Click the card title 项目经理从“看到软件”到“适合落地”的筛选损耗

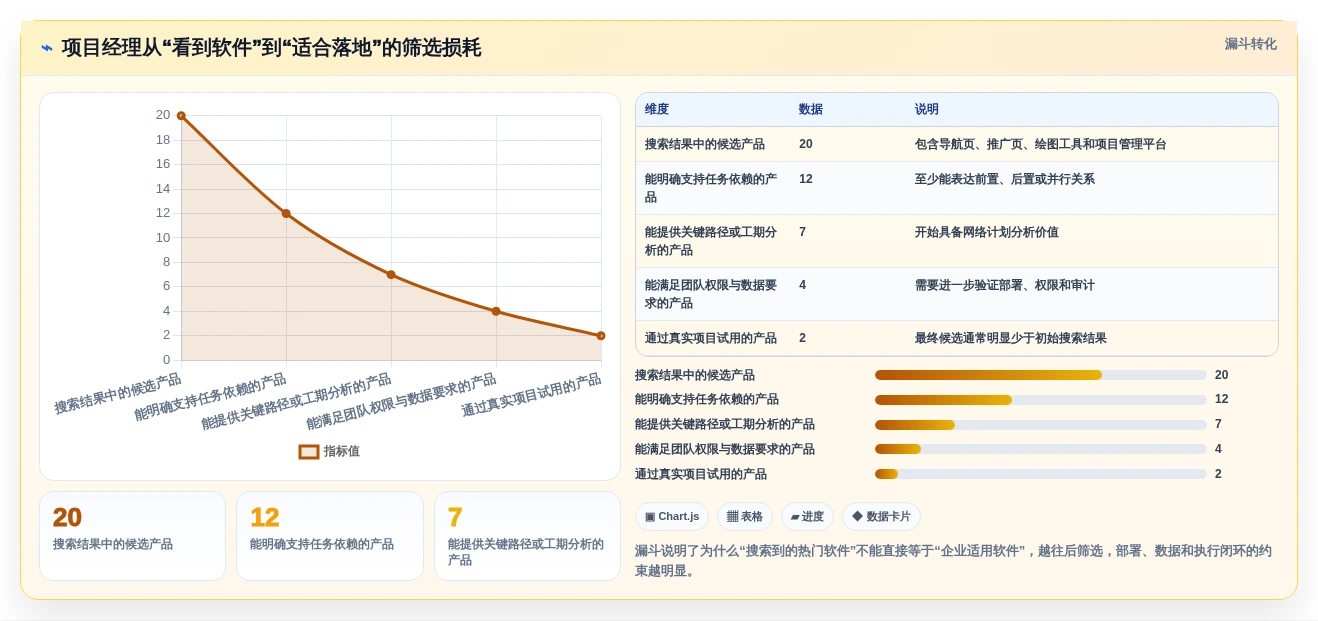pyautogui.click(x=271, y=48)
